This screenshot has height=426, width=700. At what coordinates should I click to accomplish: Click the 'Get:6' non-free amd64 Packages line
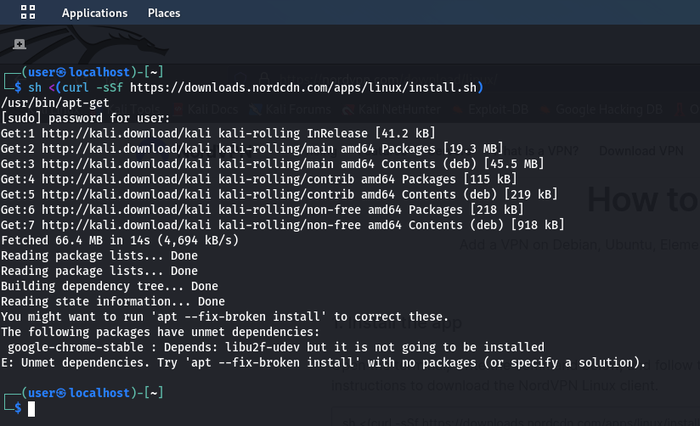click(x=262, y=209)
